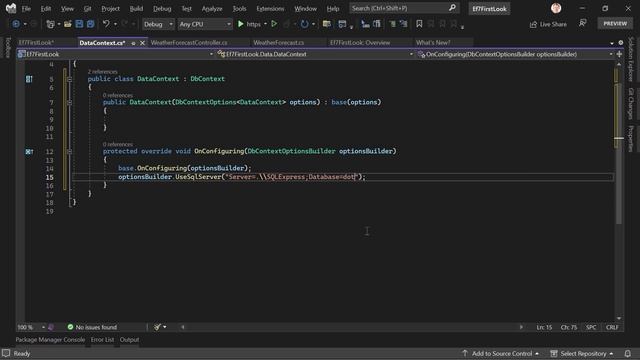Open the Solution Explorer side tab
This screenshot has width=640, height=360.
[x=631, y=59]
